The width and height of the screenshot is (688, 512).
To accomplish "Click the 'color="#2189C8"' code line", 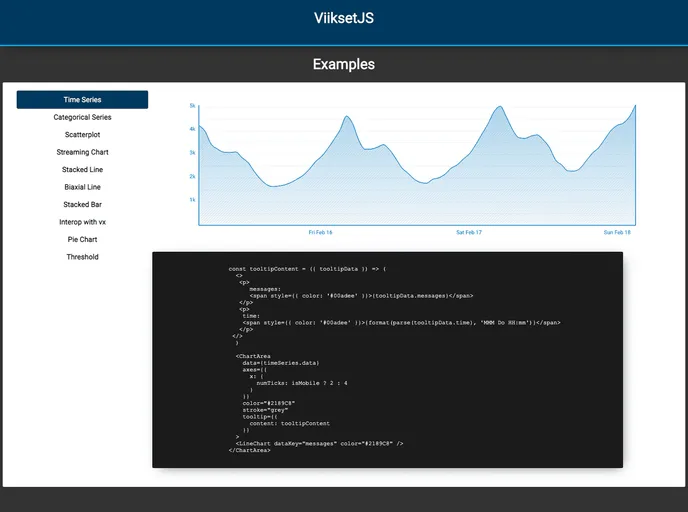I will pos(269,403).
